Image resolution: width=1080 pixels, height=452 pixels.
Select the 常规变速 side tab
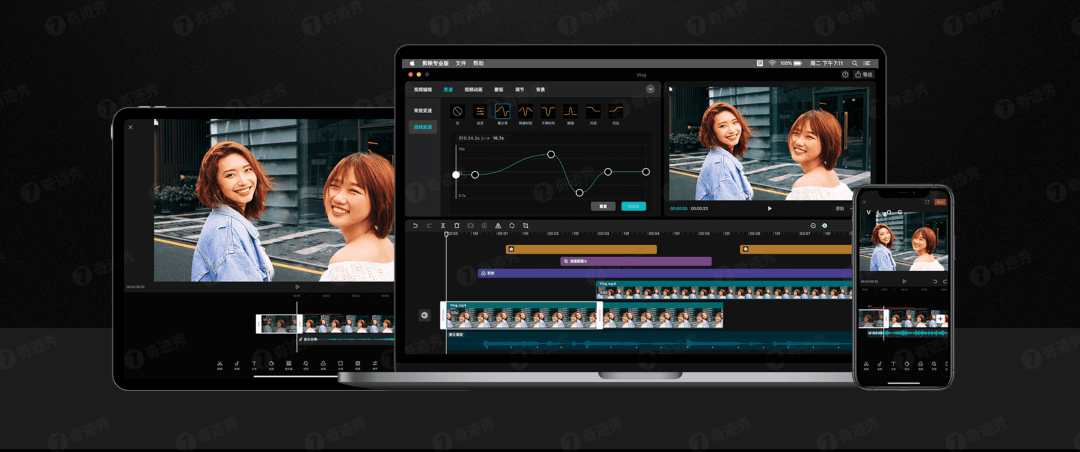point(422,110)
